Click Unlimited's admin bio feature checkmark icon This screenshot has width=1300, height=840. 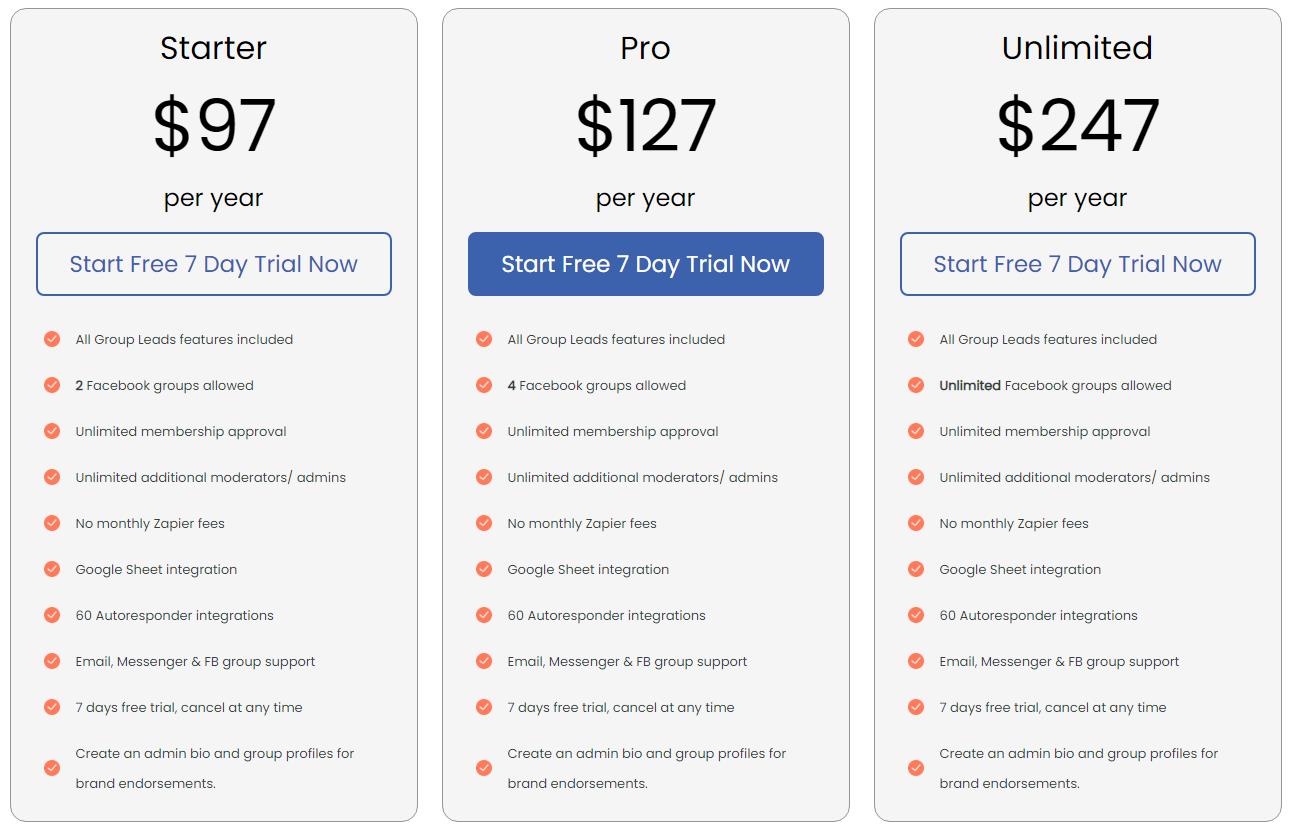(x=916, y=768)
